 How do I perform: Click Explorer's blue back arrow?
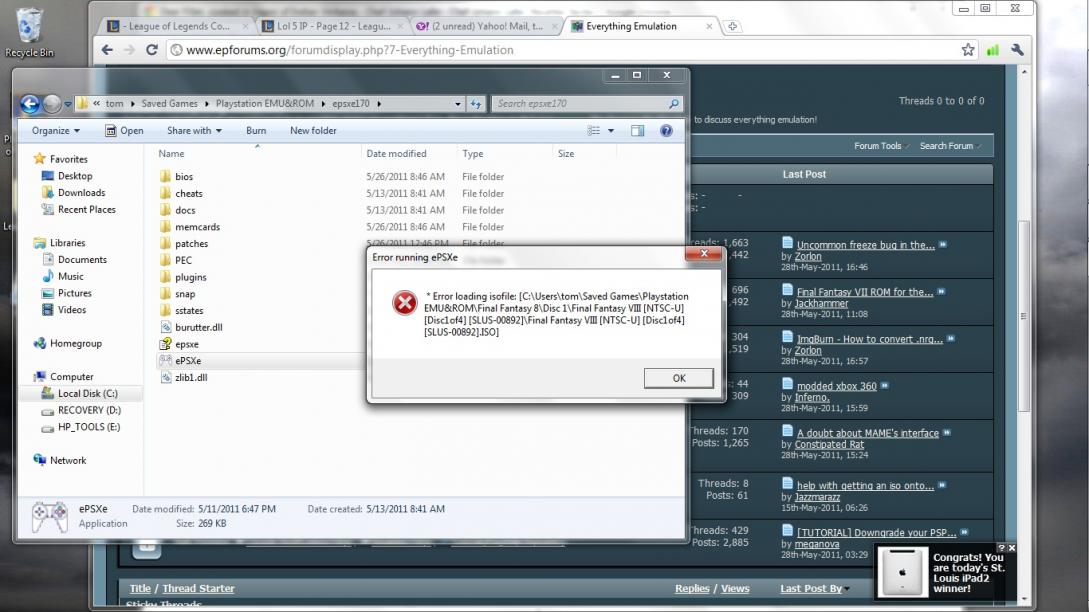(30, 104)
